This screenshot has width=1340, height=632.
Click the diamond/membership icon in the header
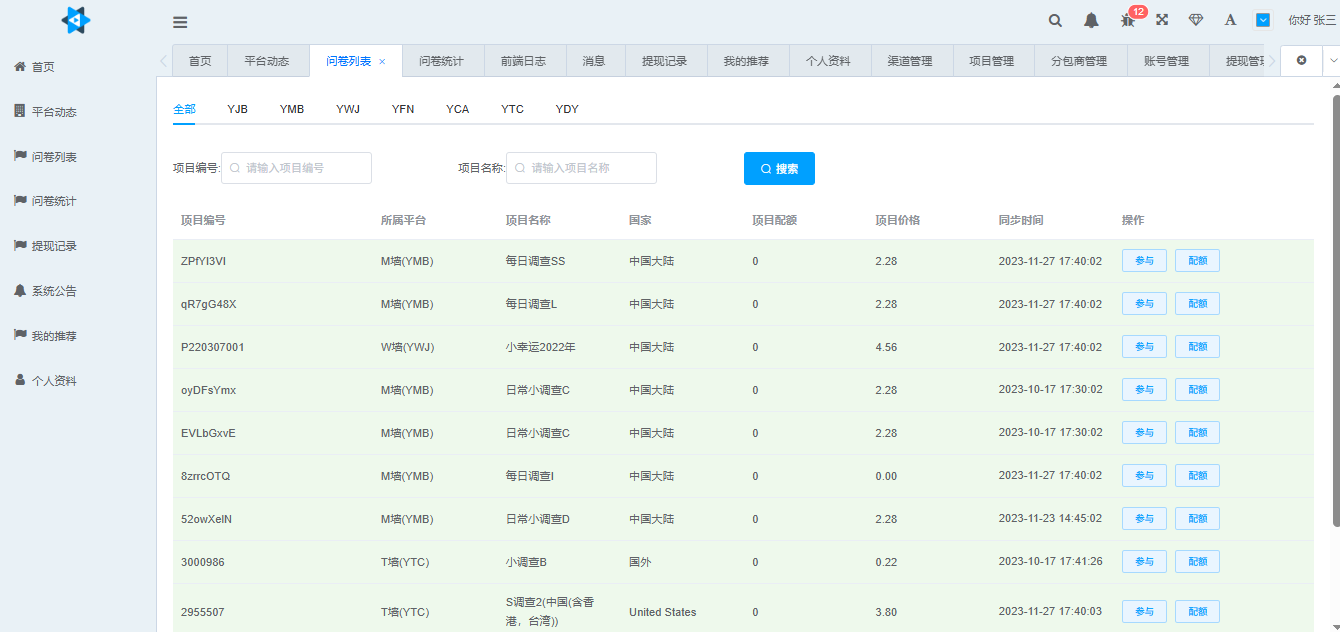pyautogui.click(x=1195, y=19)
